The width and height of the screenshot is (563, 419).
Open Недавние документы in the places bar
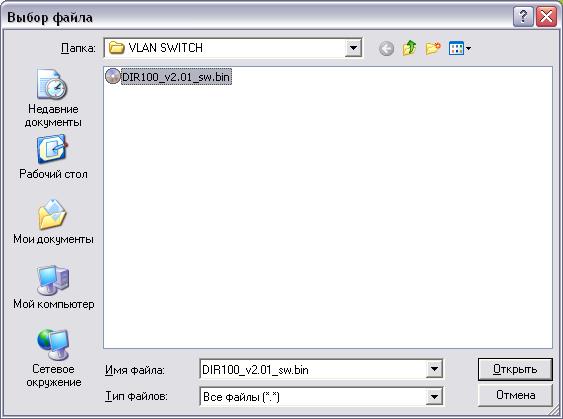click(x=53, y=98)
